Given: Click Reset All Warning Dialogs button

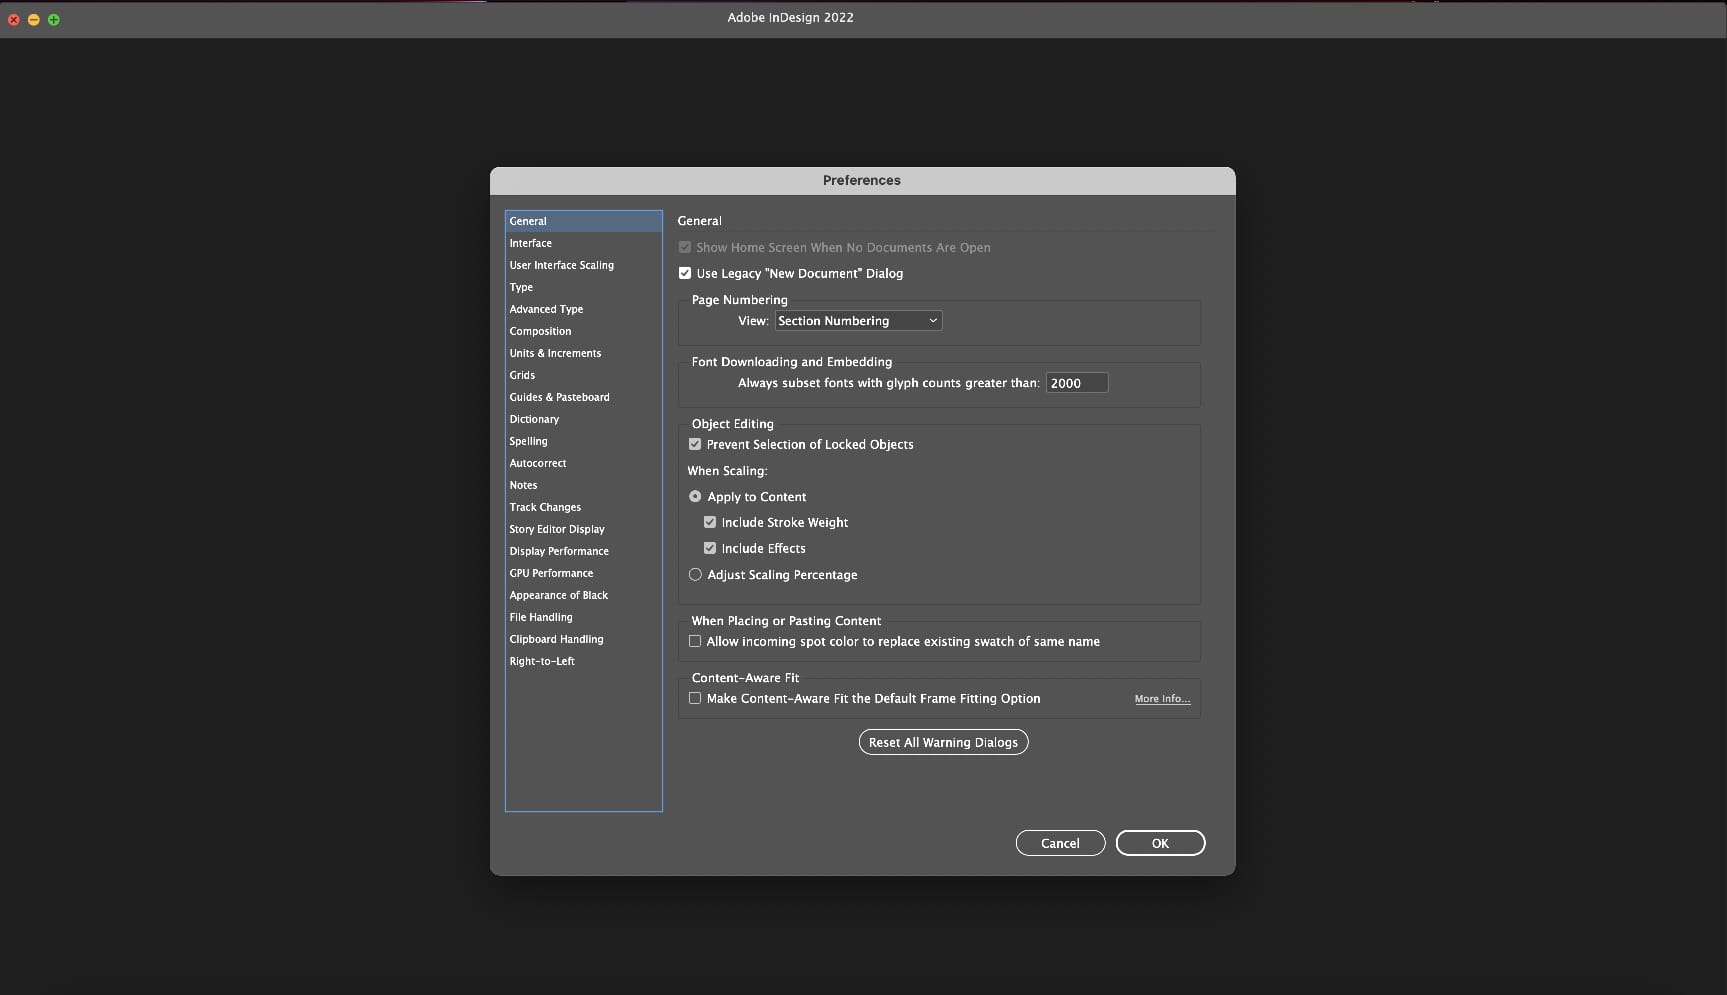Looking at the screenshot, I should (x=943, y=742).
